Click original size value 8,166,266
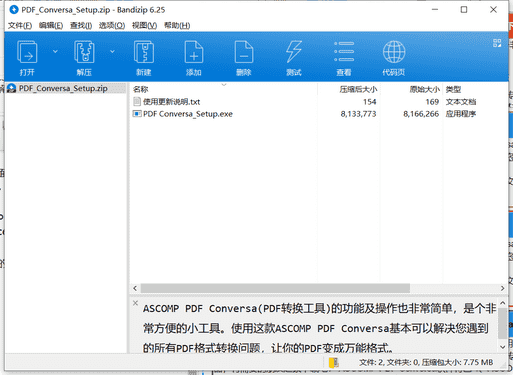This screenshot has width=513, height=375. 421,114
